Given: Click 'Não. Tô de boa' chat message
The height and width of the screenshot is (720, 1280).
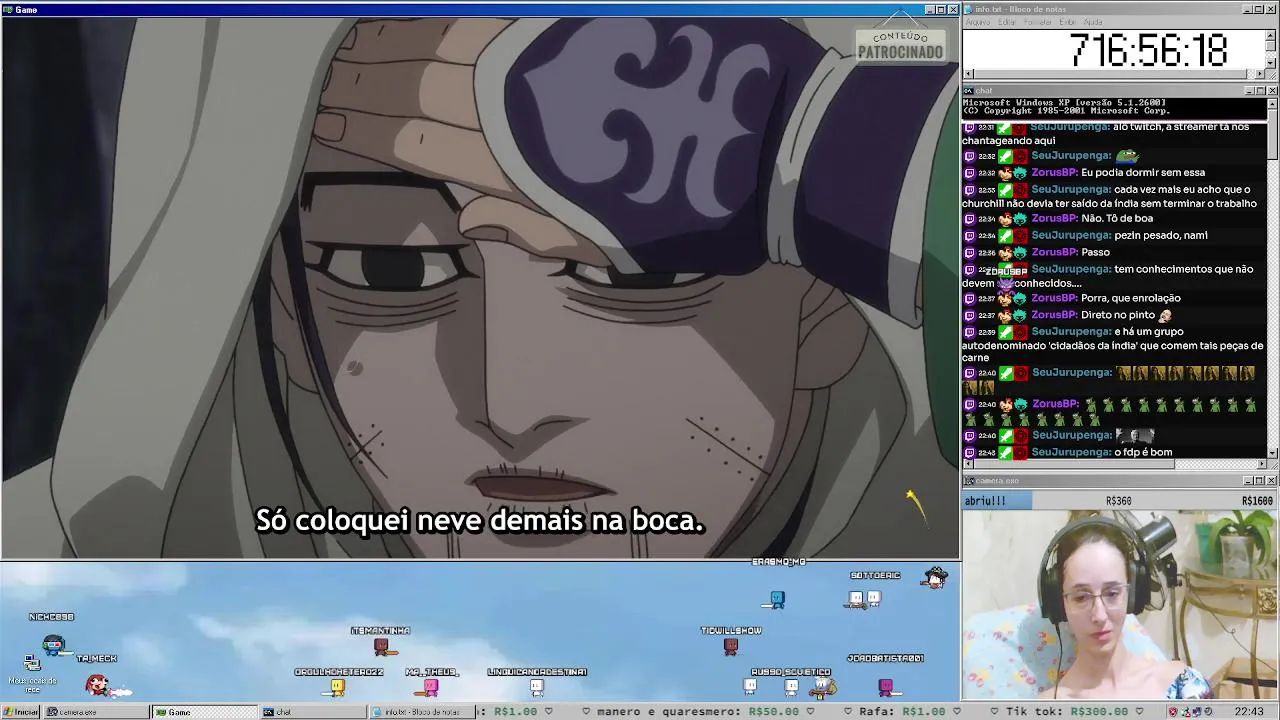Looking at the screenshot, I should click(1117, 218).
